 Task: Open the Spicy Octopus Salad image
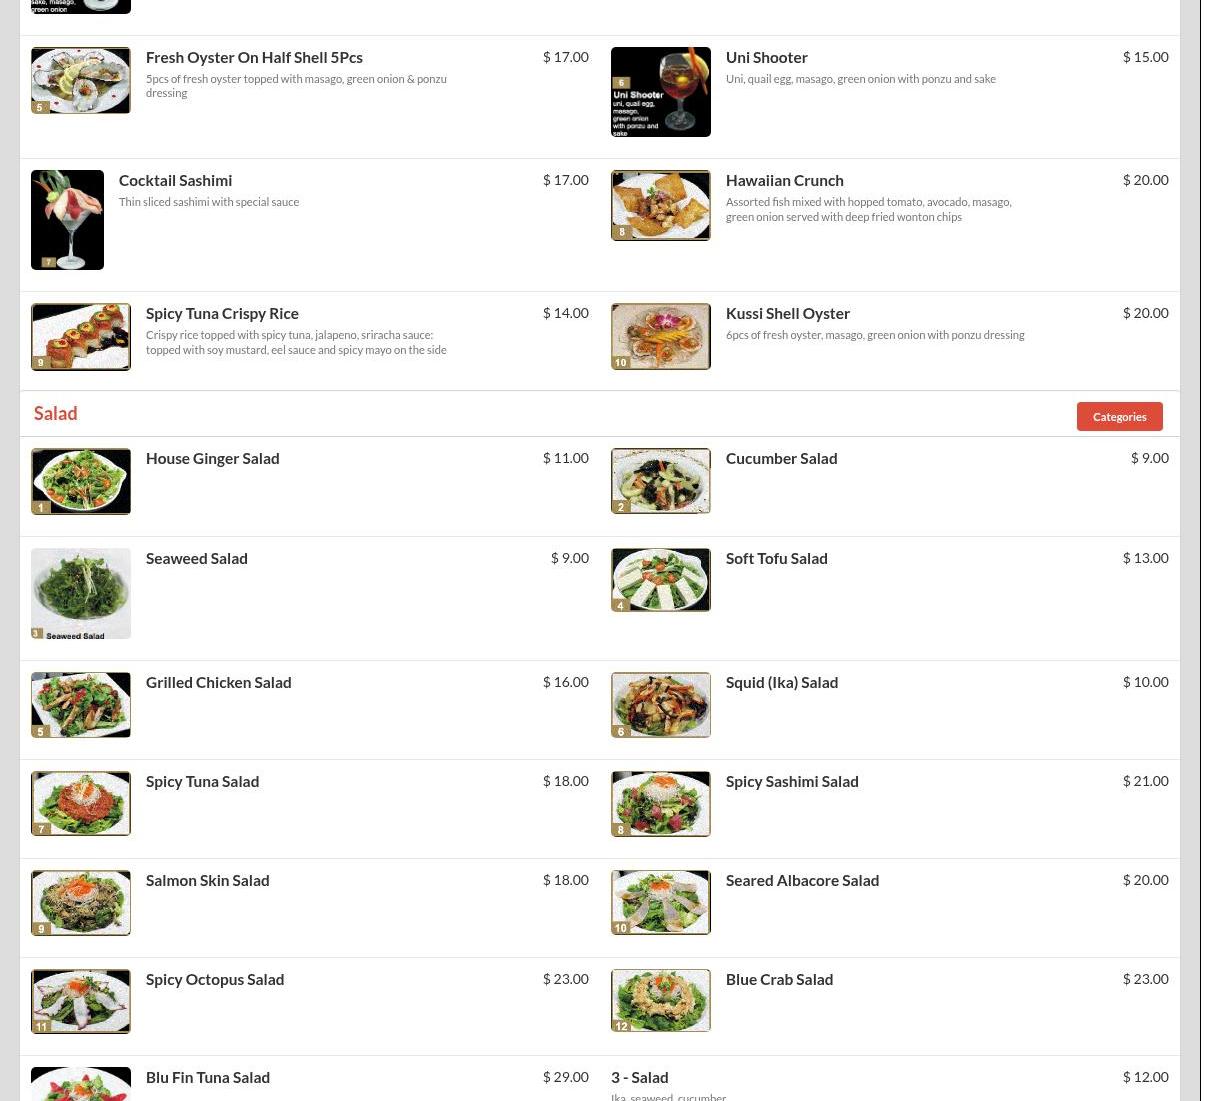(81, 1001)
